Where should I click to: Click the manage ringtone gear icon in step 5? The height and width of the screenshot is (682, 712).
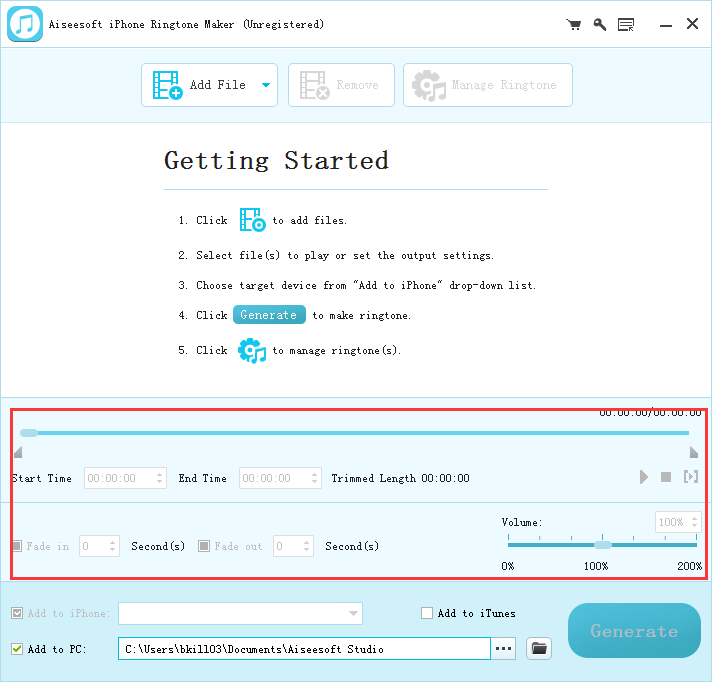click(x=252, y=351)
